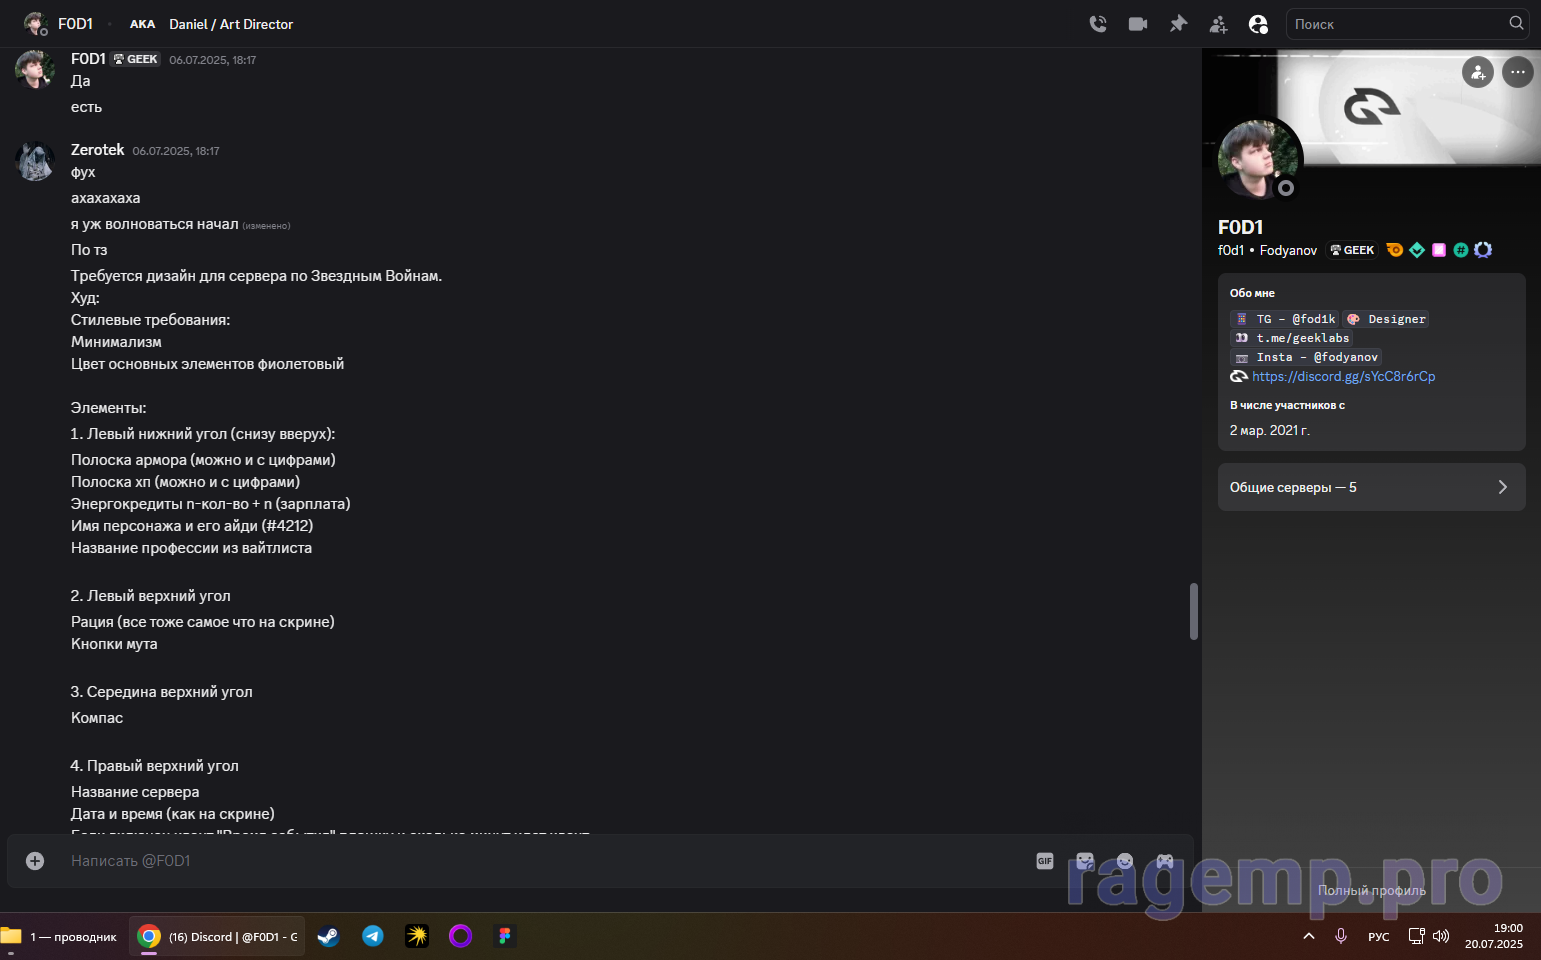The height and width of the screenshot is (960, 1541).
Task: Open the discord.gg/sYcC8r6rCp invite link
Action: 1343,376
